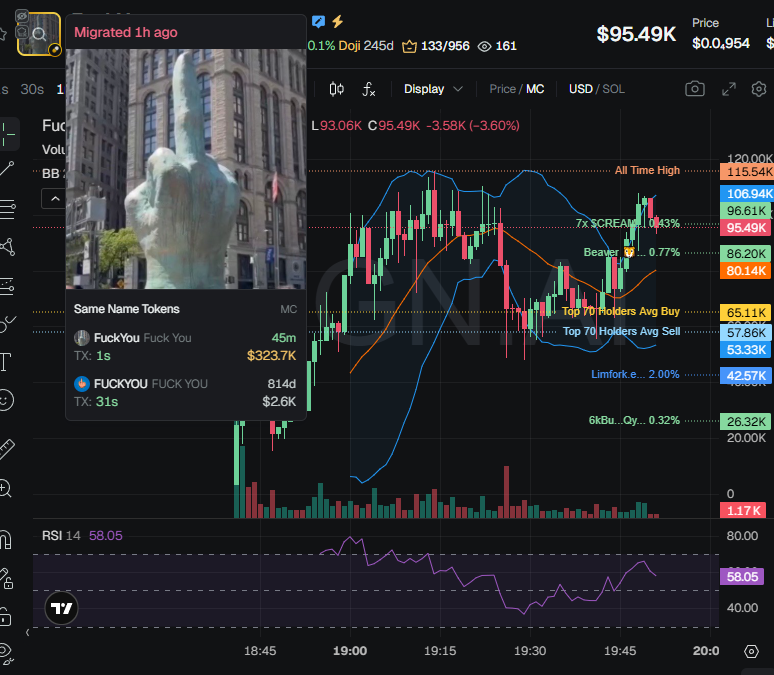Select the 30s timeframe

(32, 89)
